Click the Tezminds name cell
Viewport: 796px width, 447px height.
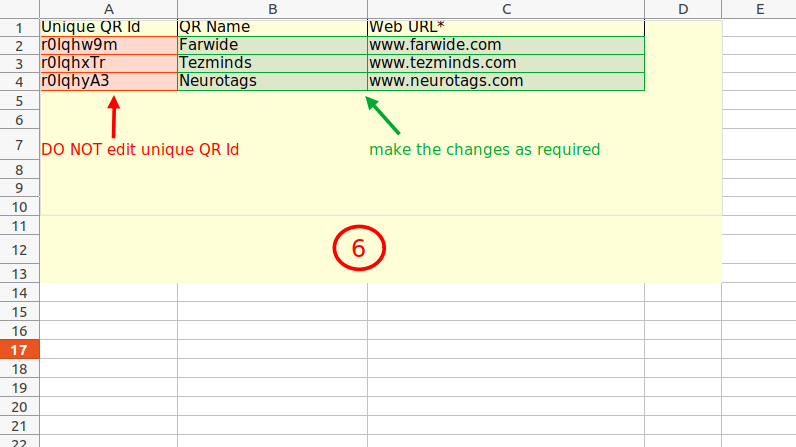[x=272, y=63]
